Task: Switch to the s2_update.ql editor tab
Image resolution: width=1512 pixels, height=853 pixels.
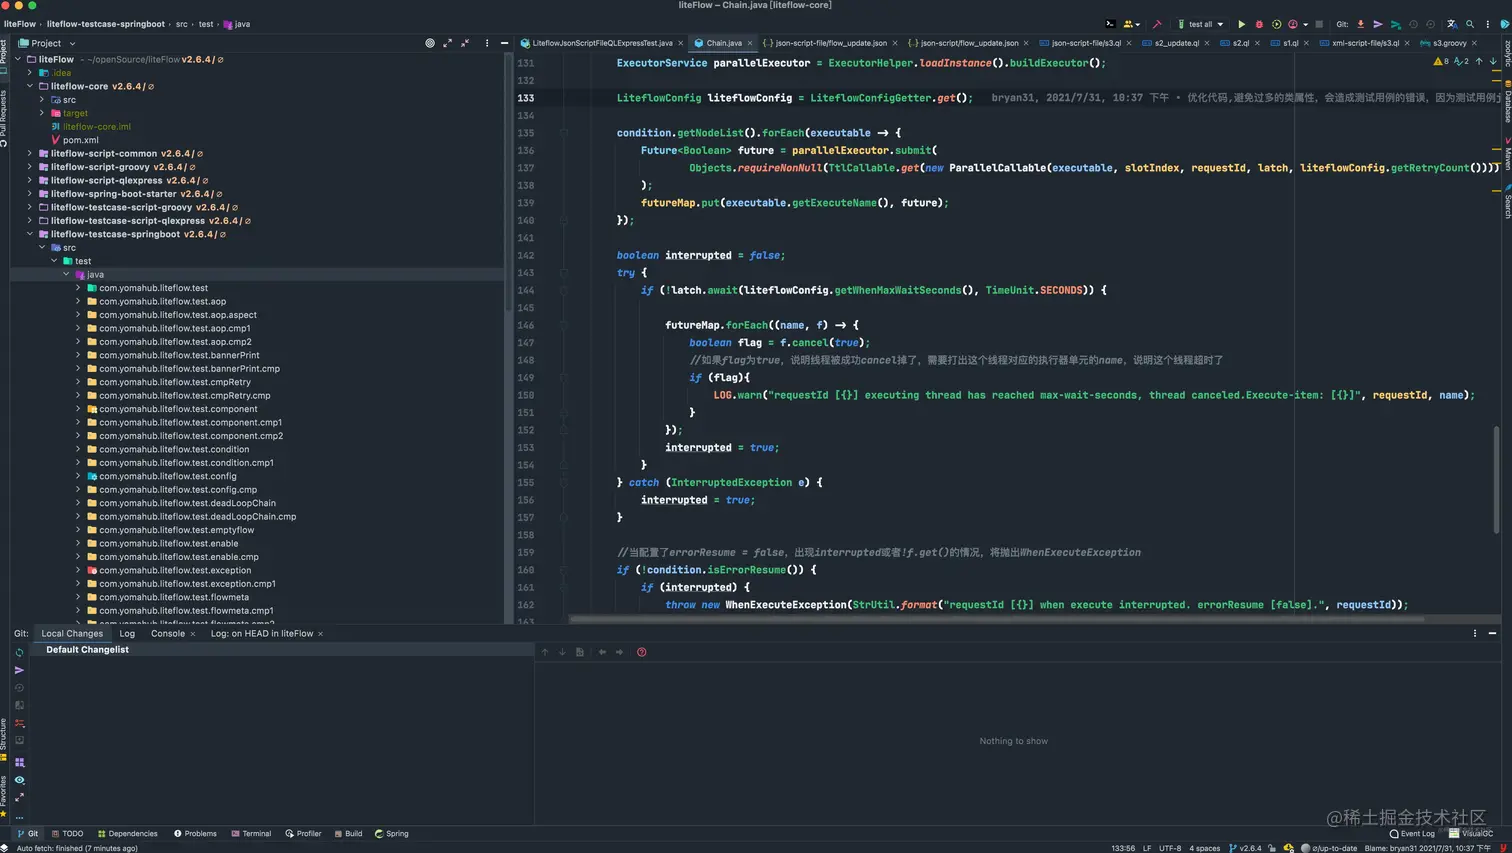Action: coord(1176,43)
